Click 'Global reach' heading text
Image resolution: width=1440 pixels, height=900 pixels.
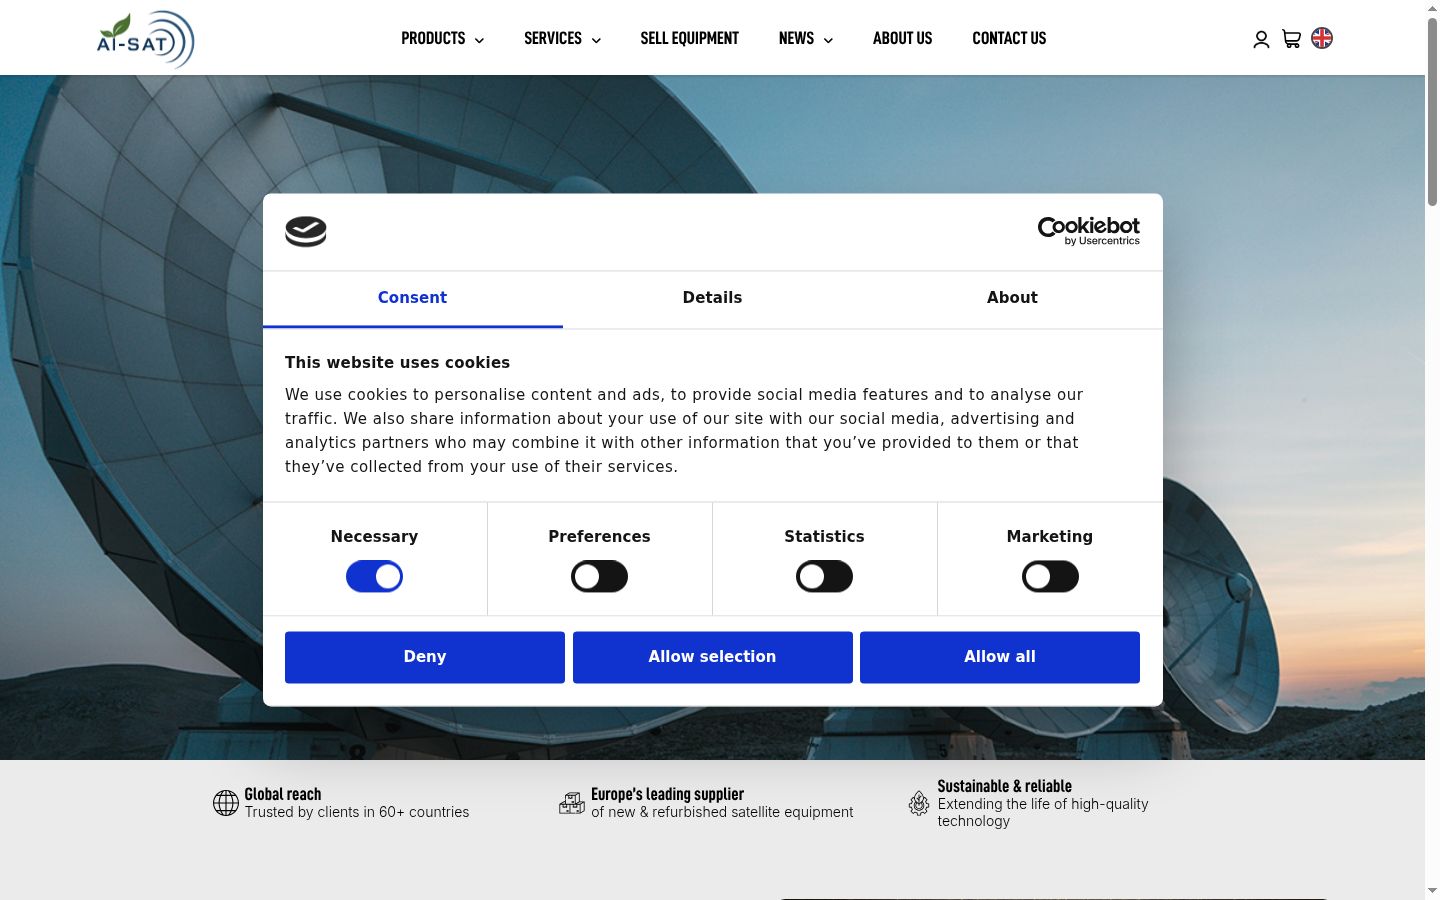283,794
